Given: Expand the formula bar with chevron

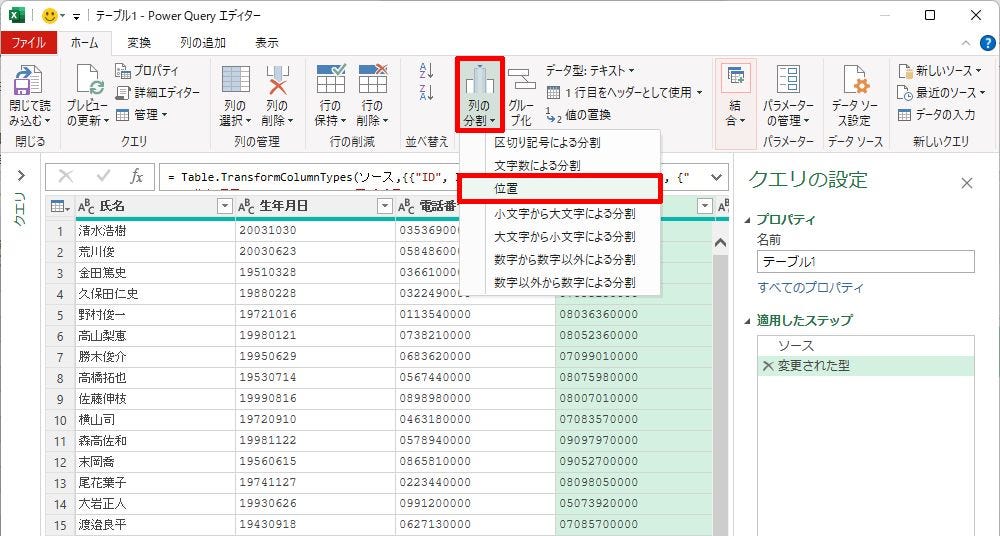Looking at the screenshot, I should [x=716, y=177].
